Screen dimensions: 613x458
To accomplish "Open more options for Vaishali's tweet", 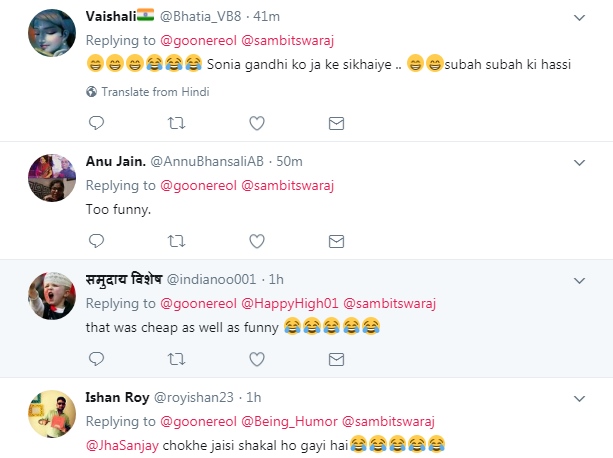I will click(x=578, y=17).
